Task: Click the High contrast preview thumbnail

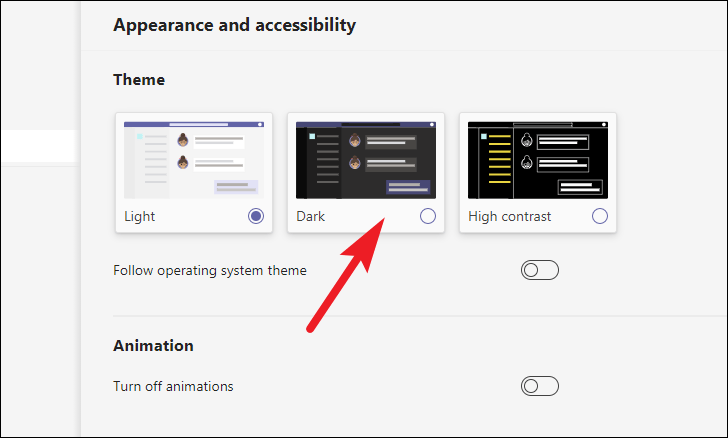Action: [x=538, y=160]
